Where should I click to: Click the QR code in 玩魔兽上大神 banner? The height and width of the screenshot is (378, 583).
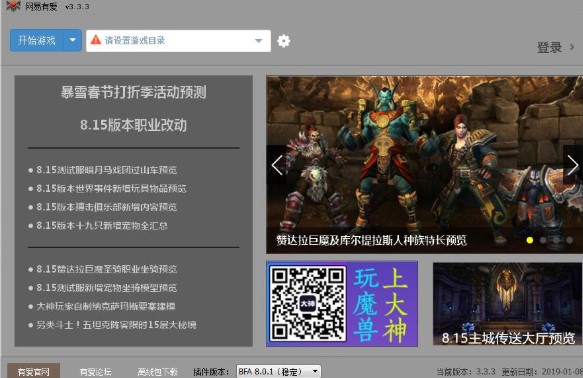click(x=307, y=304)
